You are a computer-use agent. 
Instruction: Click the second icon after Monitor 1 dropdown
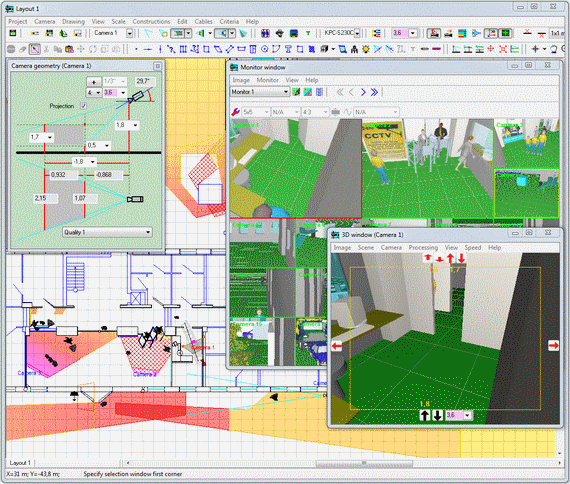click(308, 92)
